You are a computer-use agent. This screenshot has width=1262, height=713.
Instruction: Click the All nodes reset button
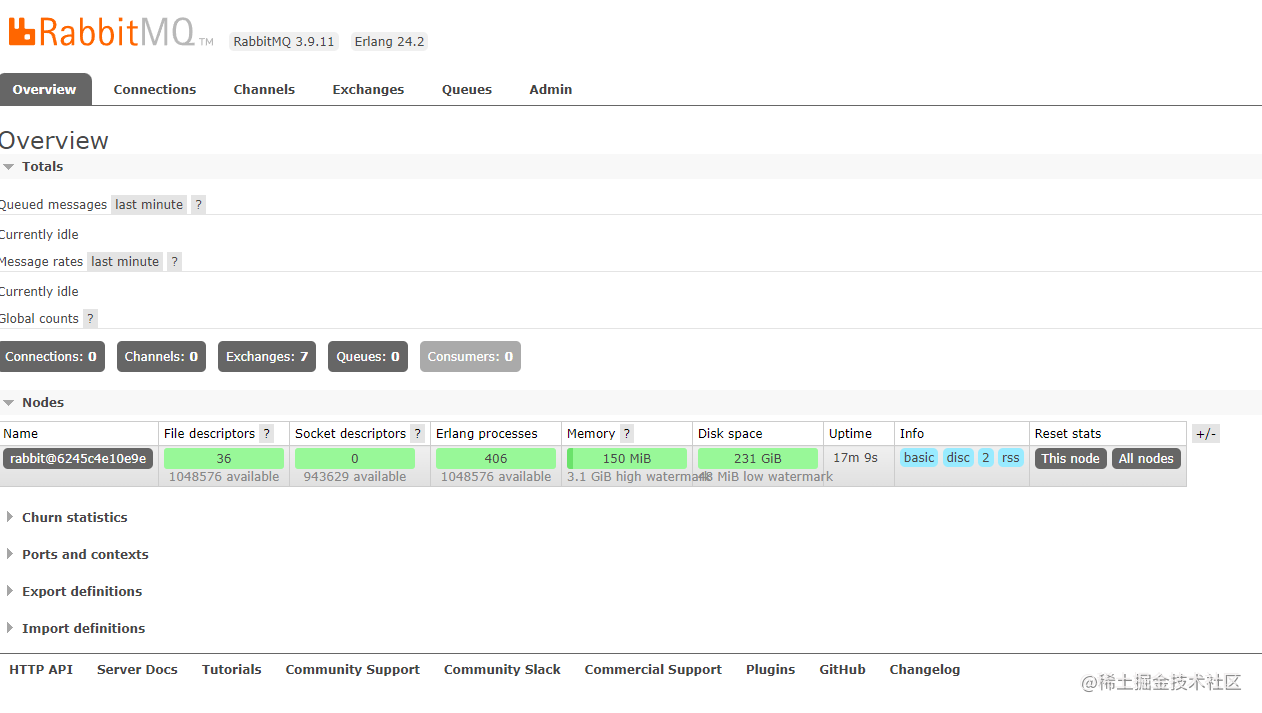(1145, 457)
